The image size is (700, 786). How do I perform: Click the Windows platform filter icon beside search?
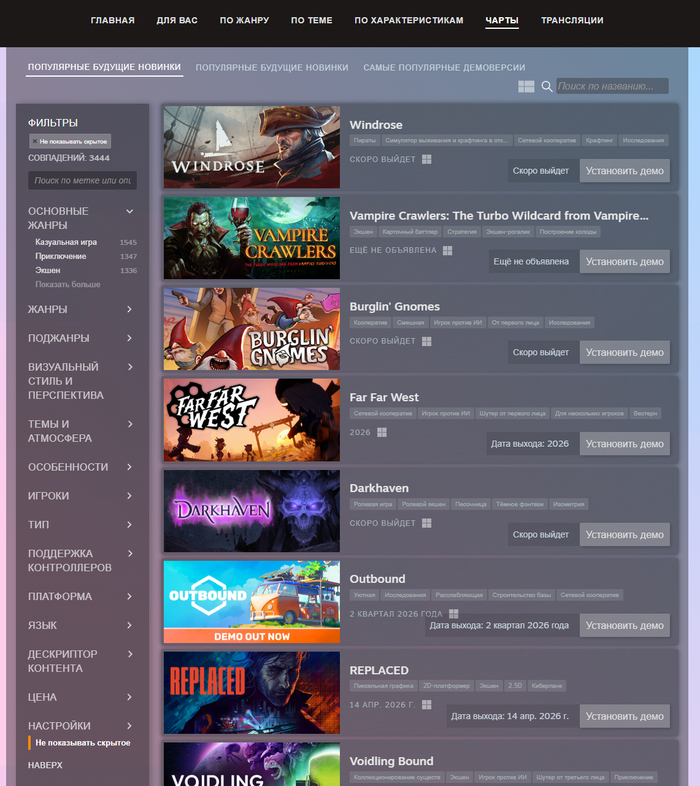point(526,87)
